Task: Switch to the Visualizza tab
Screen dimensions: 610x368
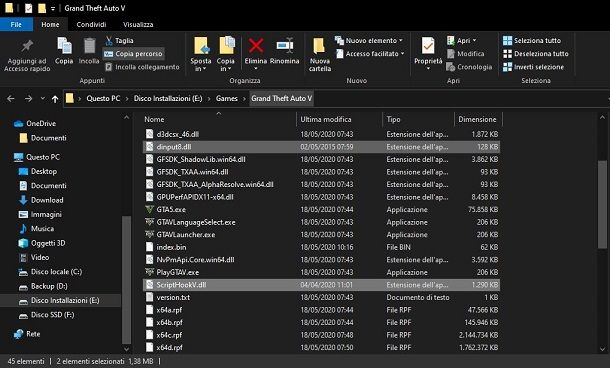Action: [x=138, y=24]
